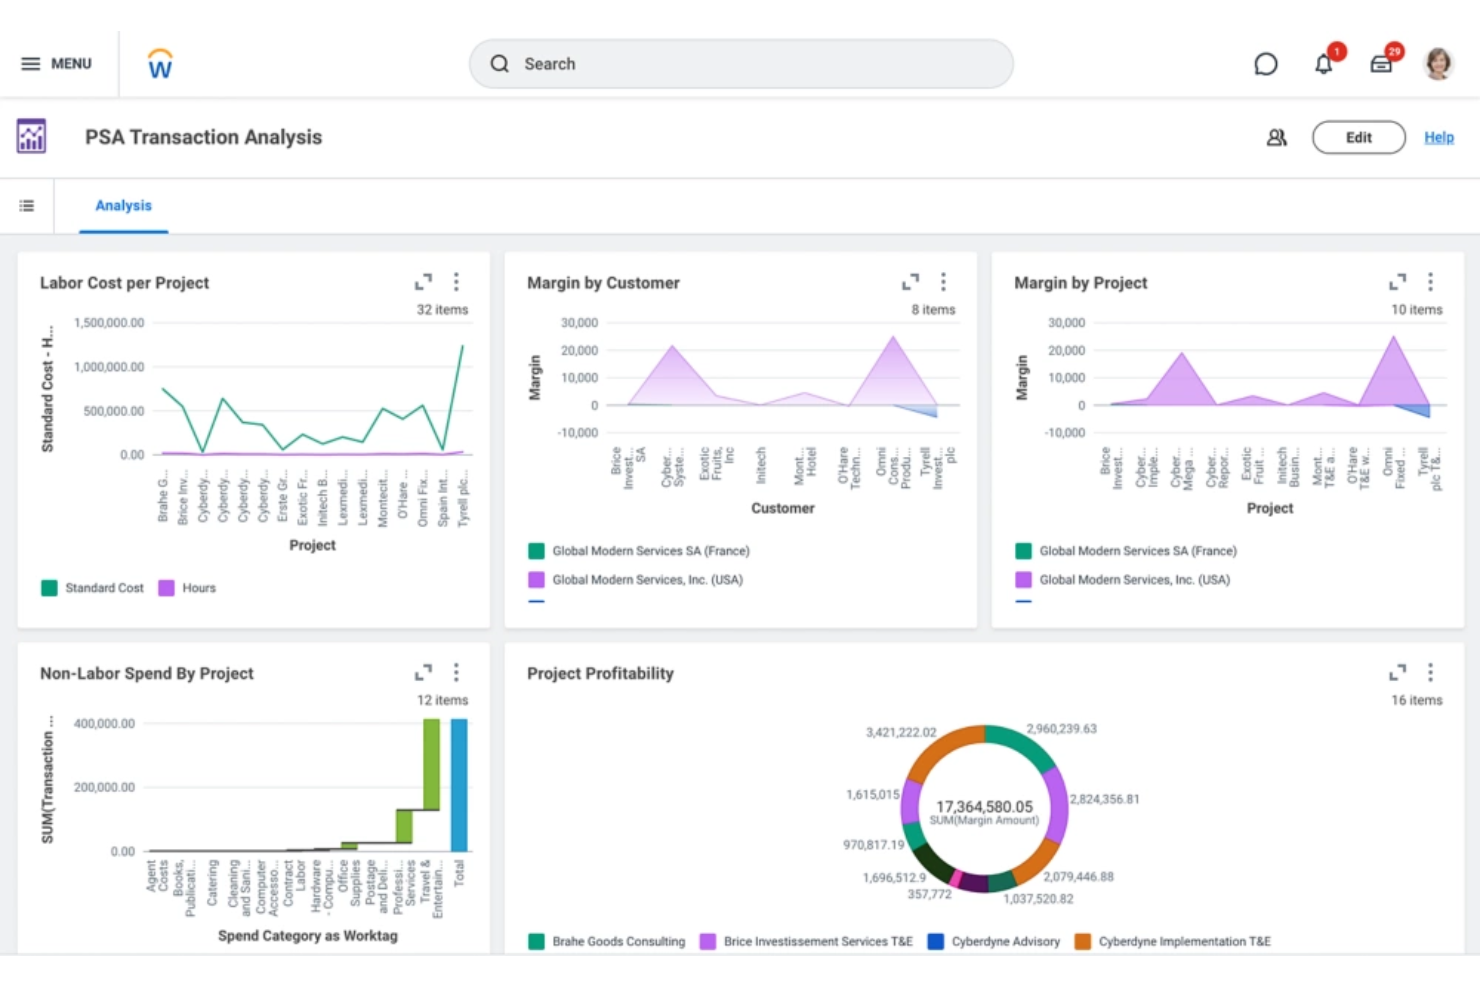Open the Help link
Viewport: 1480px width, 987px height.
point(1438,137)
